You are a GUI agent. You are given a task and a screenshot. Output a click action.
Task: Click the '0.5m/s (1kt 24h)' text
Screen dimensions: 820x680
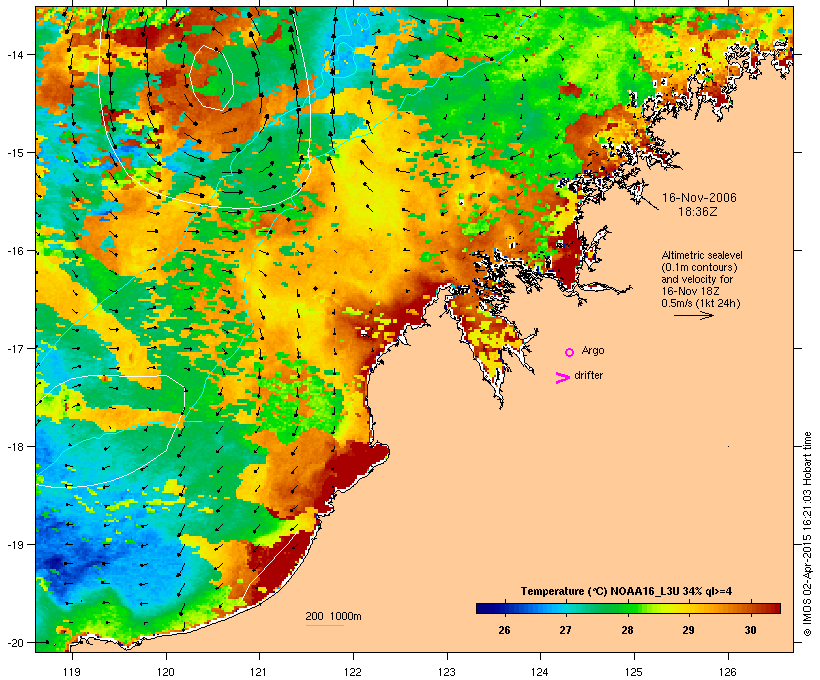pyautogui.click(x=701, y=303)
